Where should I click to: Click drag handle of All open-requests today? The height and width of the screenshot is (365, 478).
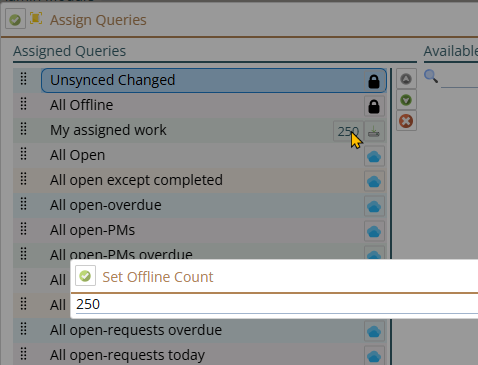tap(23, 354)
